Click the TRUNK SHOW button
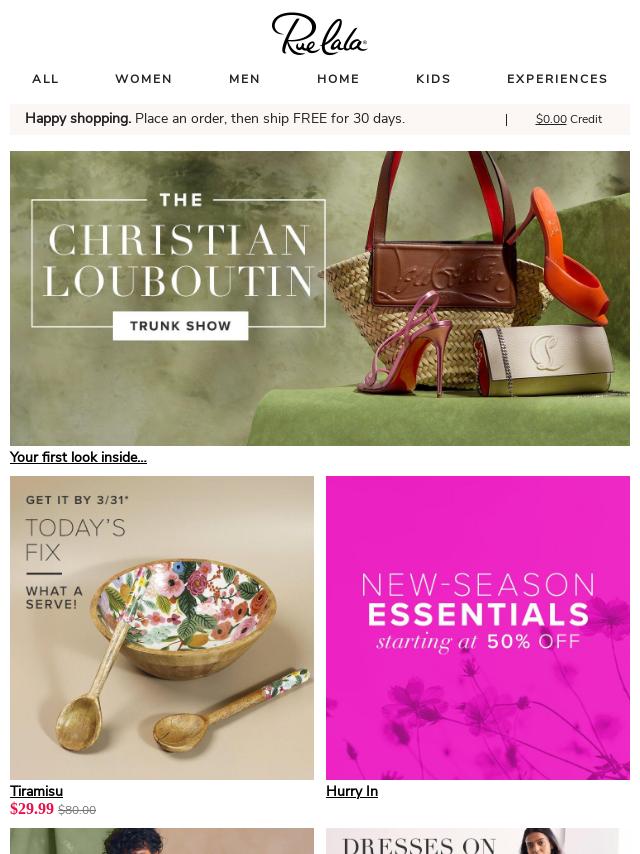The width and height of the screenshot is (640, 854). point(180,326)
